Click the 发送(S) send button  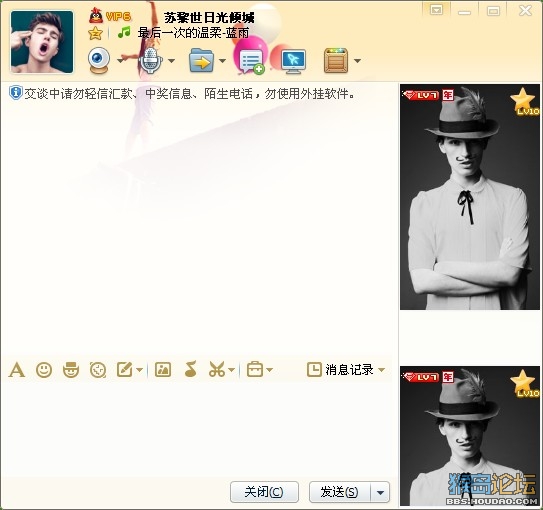click(x=340, y=492)
